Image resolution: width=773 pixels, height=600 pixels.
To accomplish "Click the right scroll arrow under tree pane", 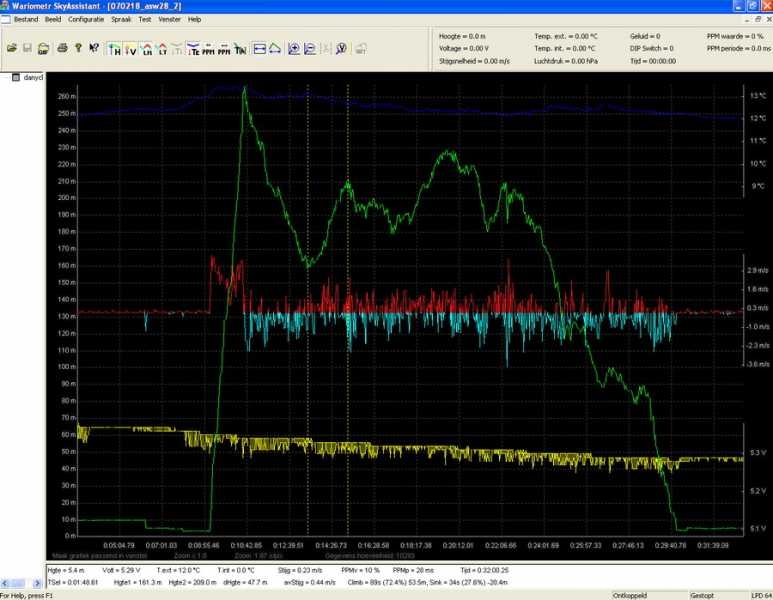I will tap(36, 583).
